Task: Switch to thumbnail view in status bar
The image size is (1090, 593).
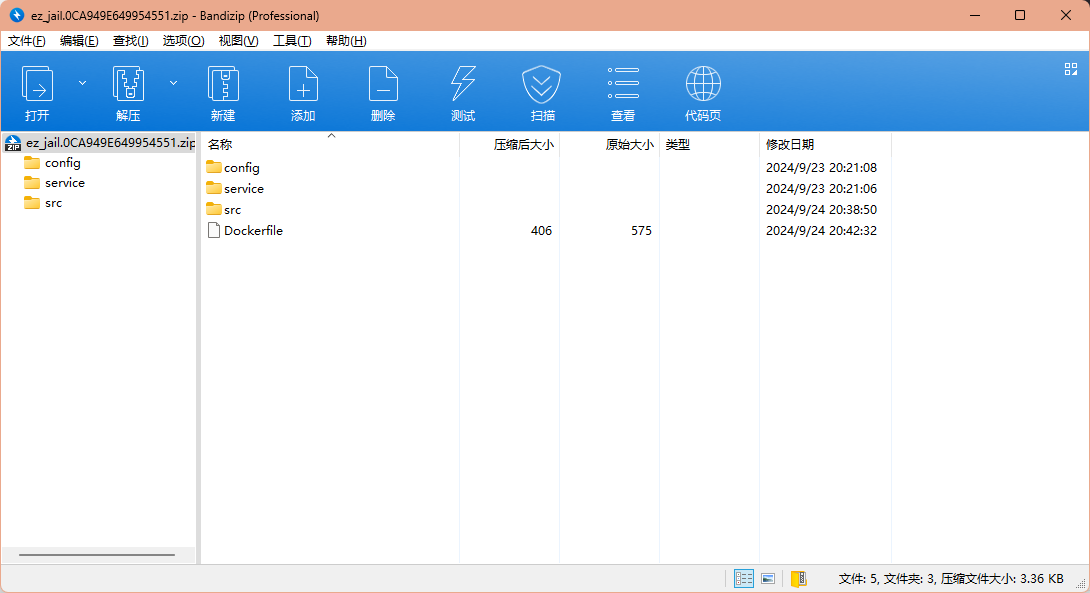Action: click(768, 578)
